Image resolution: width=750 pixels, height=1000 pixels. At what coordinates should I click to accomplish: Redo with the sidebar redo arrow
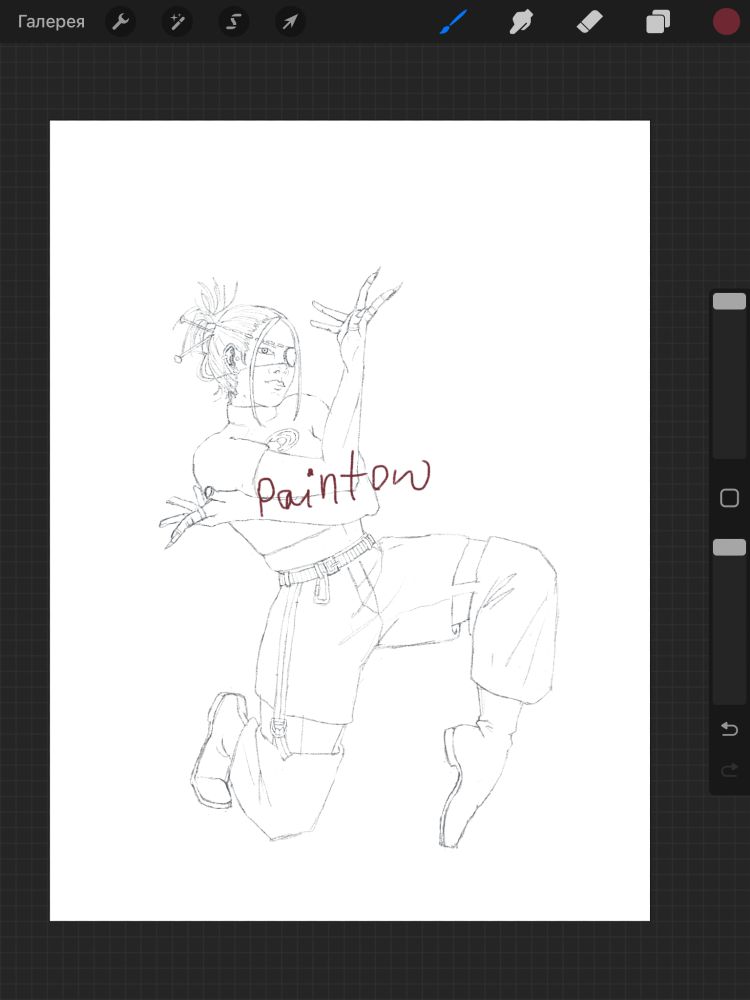pos(729,770)
